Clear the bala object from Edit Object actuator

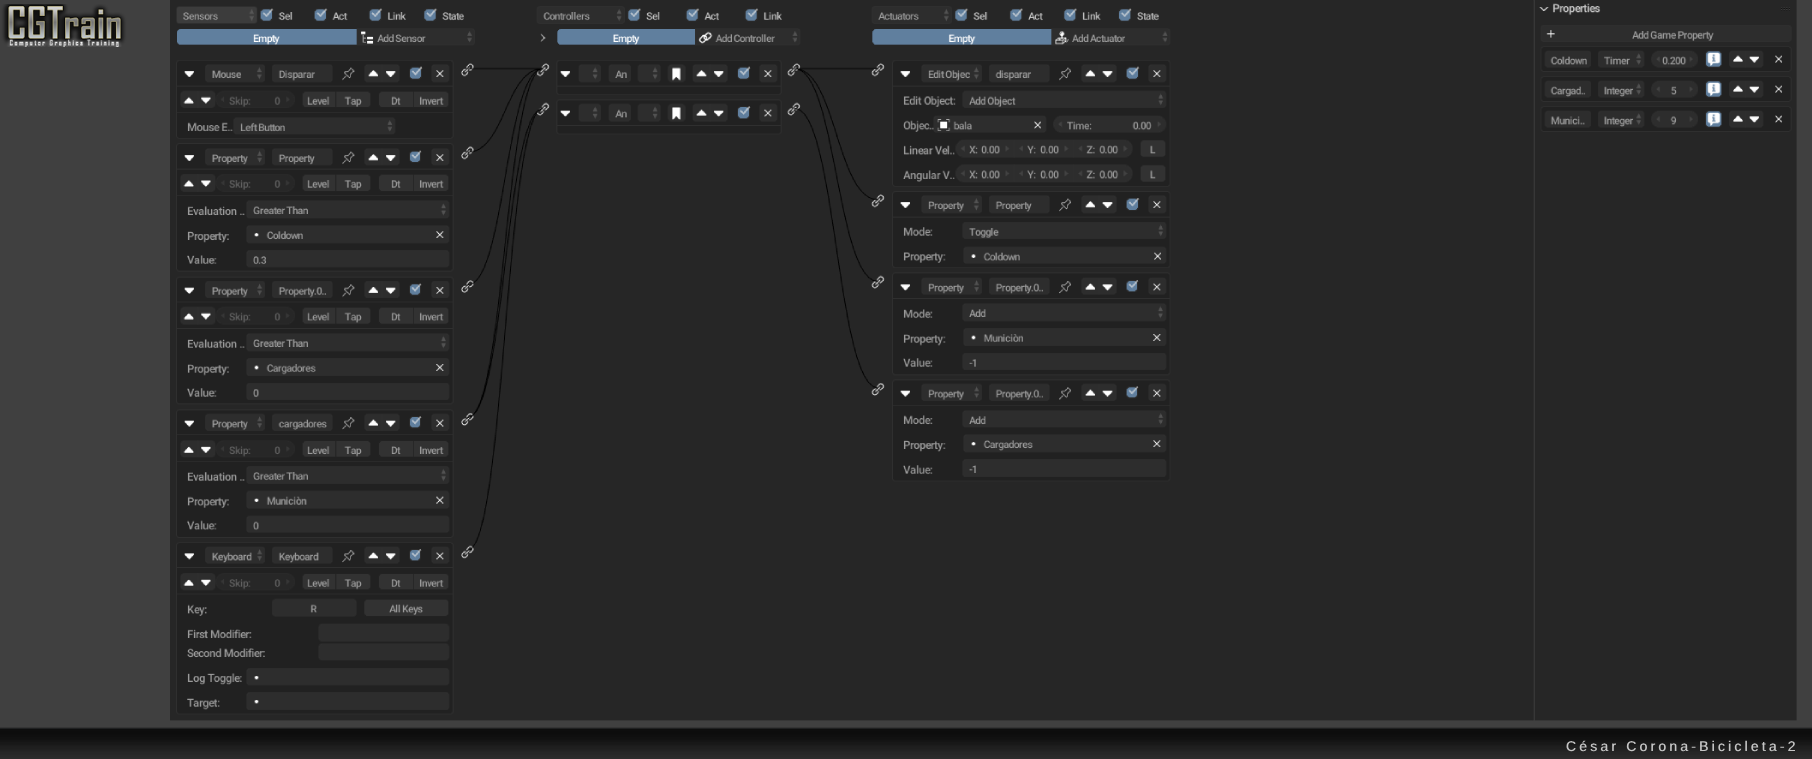pos(1037,126)
